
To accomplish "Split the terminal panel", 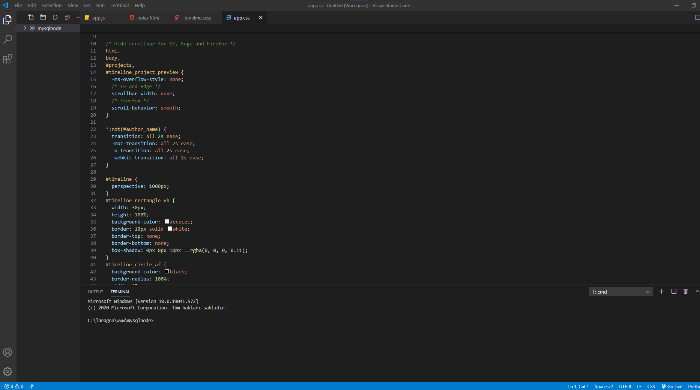I will click(674, 291).
